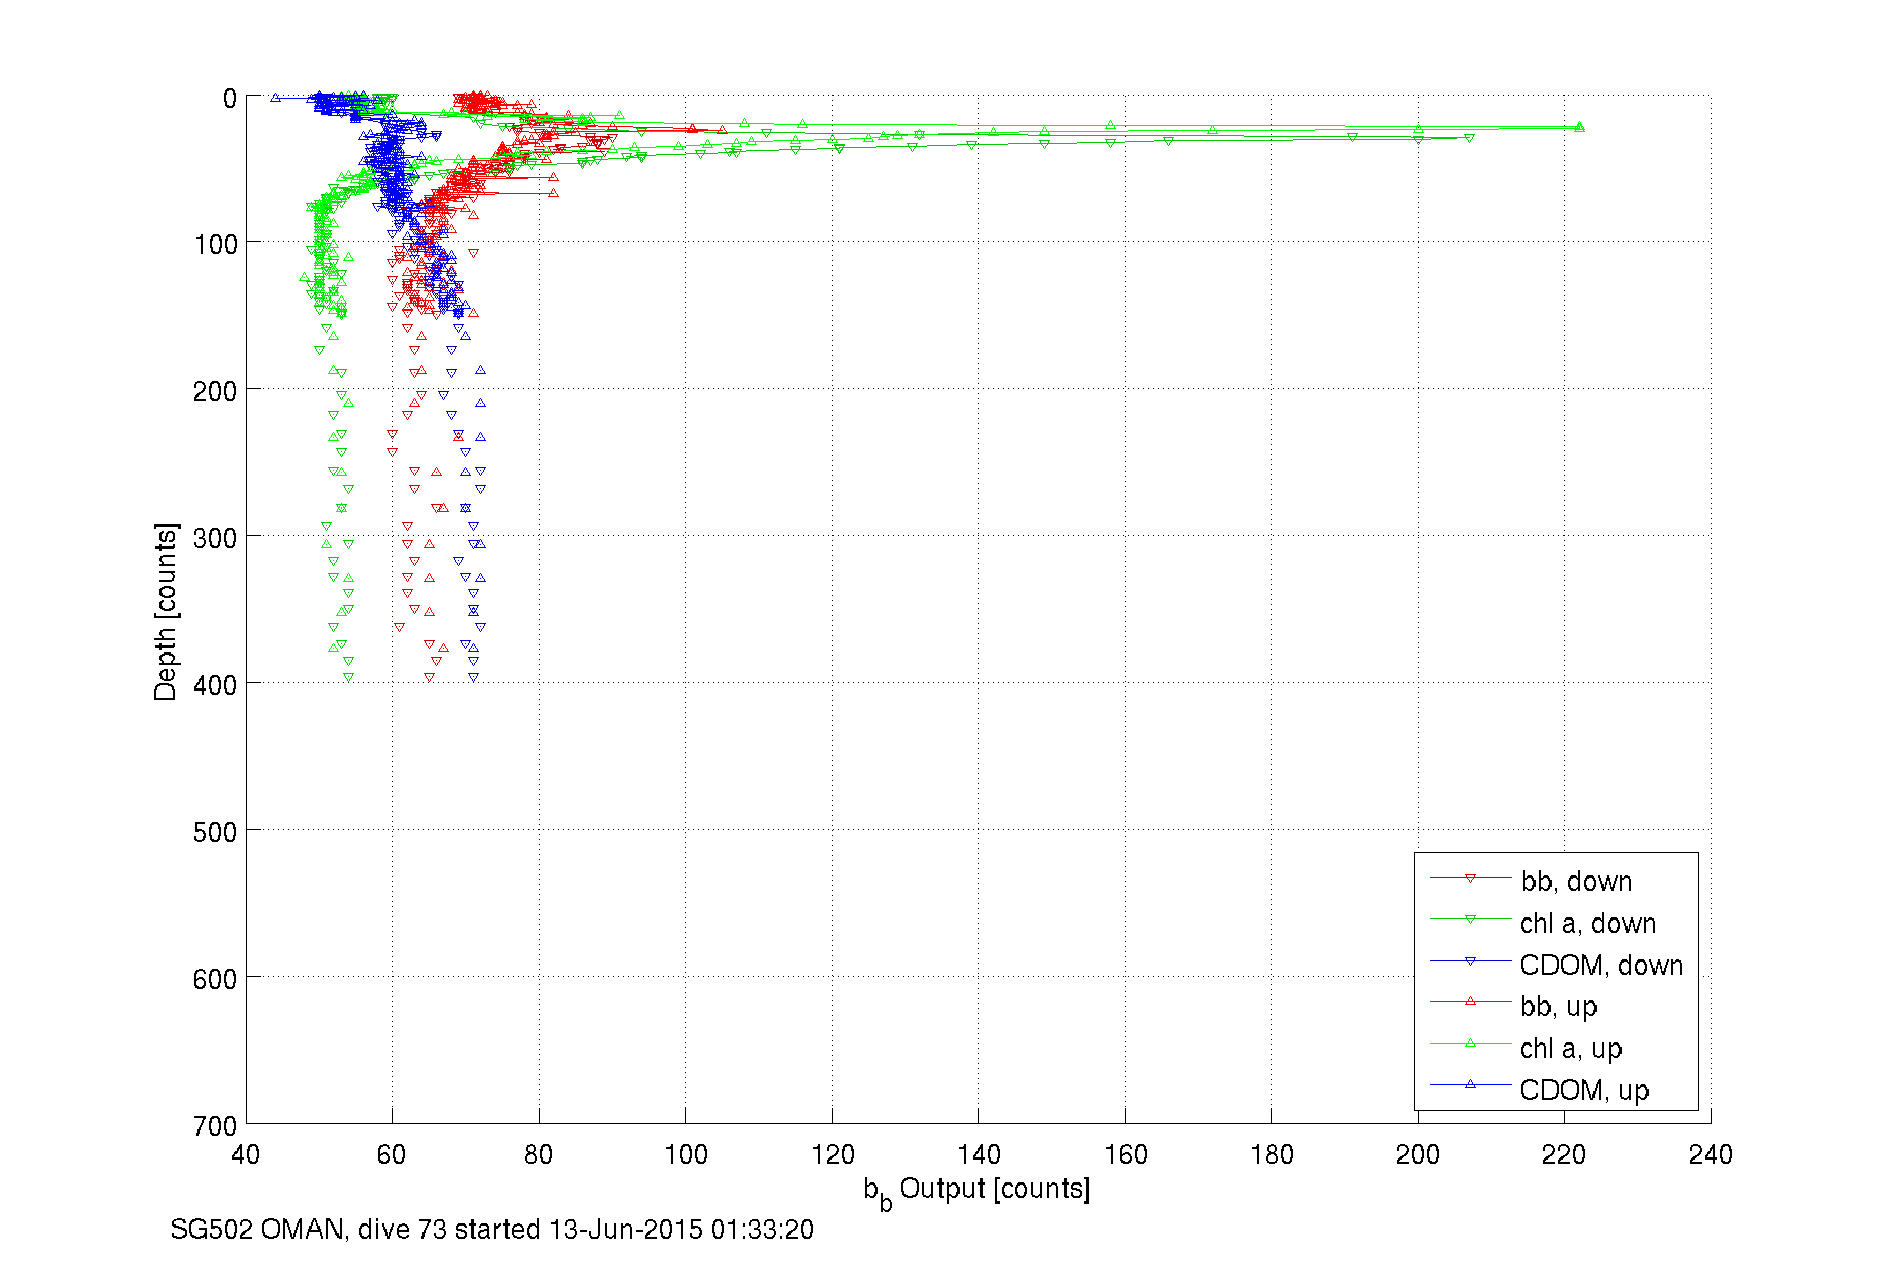
Task: Click the blue line sample beside 'CDOM, up'
Action: coord(1470,1084)
